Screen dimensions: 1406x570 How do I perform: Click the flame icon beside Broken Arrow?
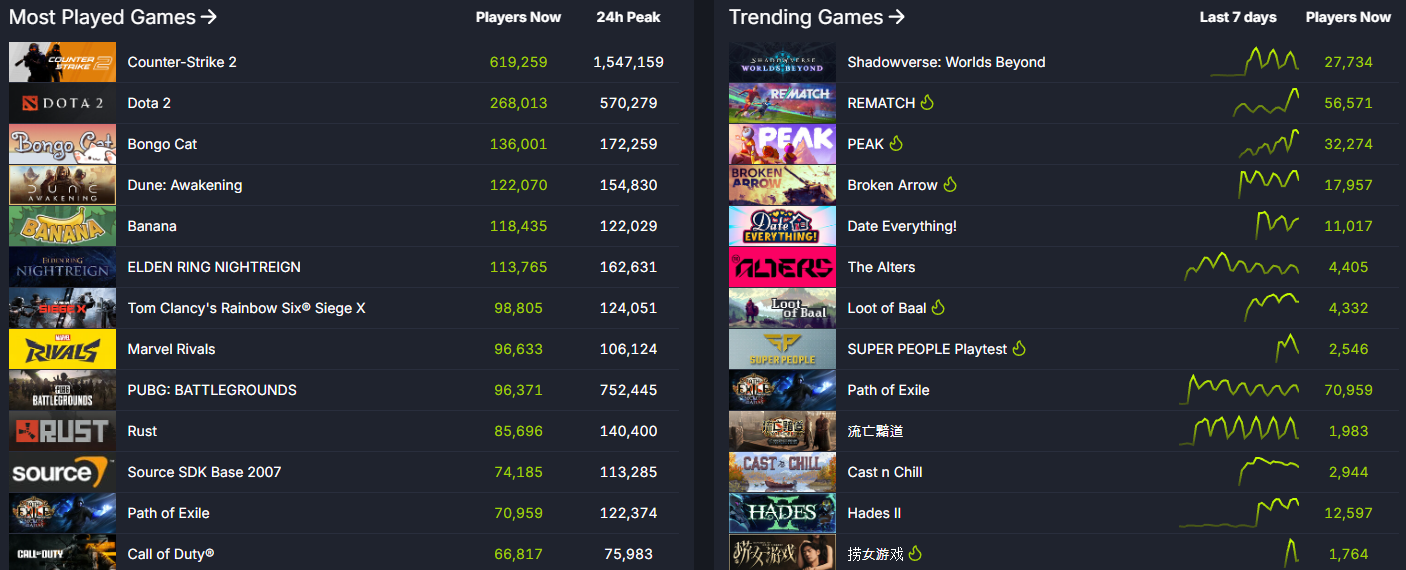click(950, 184)
